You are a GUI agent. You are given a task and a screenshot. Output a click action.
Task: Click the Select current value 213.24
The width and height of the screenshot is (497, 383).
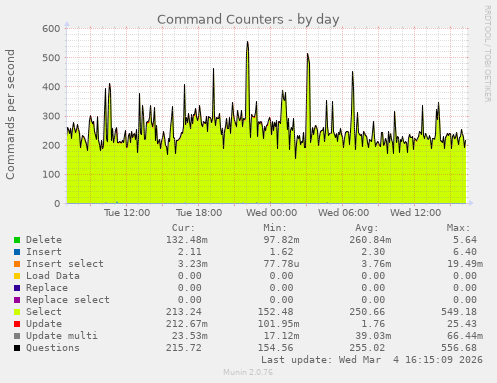[184, 312]
